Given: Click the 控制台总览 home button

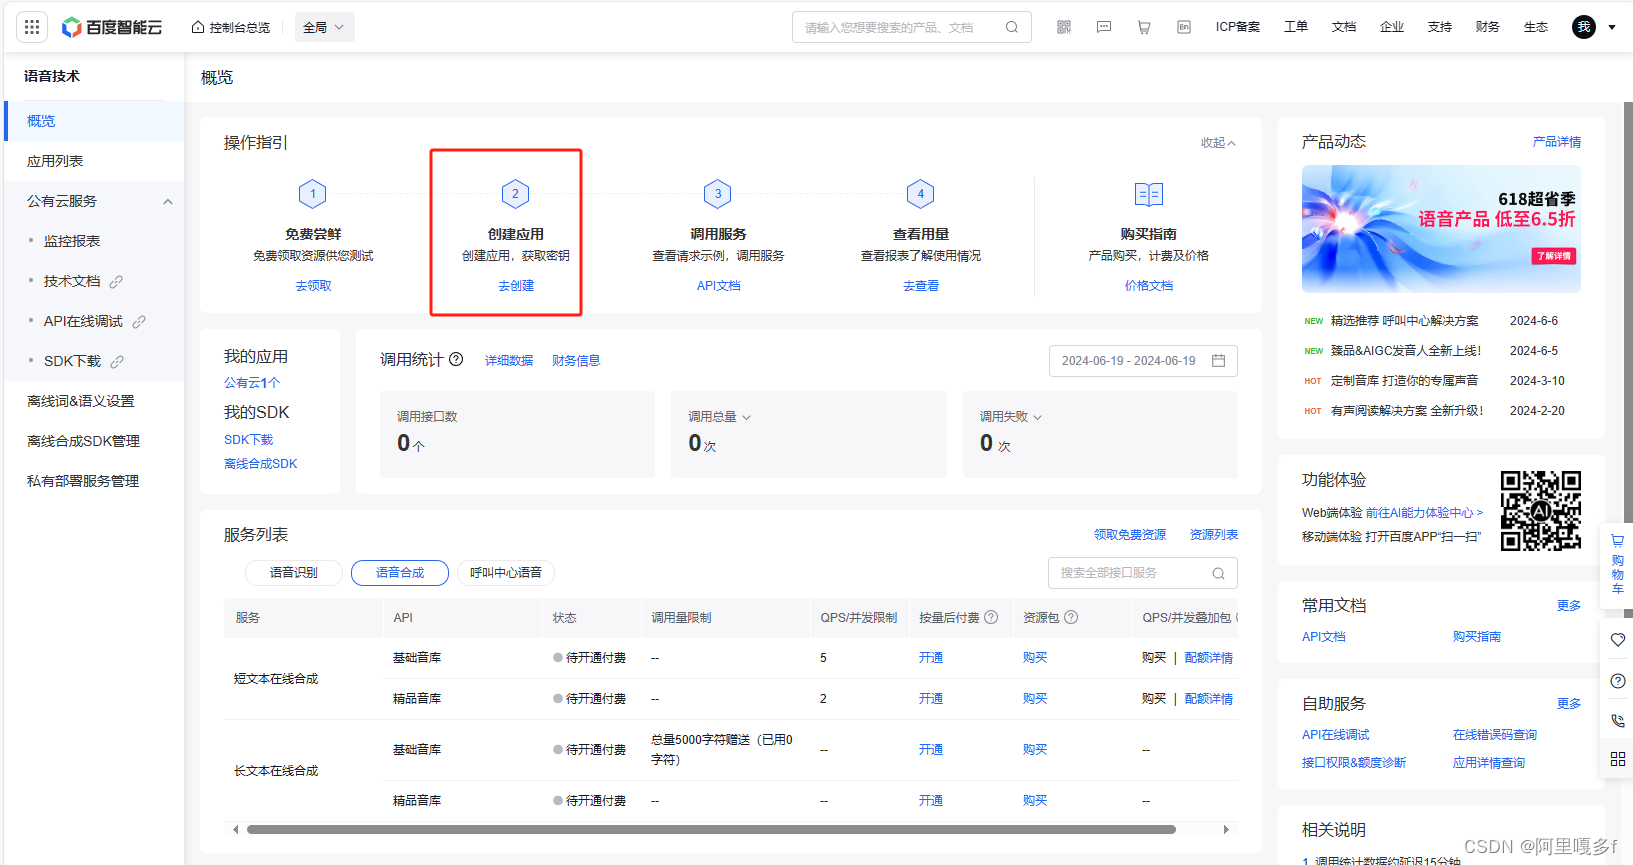Looking at the screenshot, I should (x=231, y=27).
